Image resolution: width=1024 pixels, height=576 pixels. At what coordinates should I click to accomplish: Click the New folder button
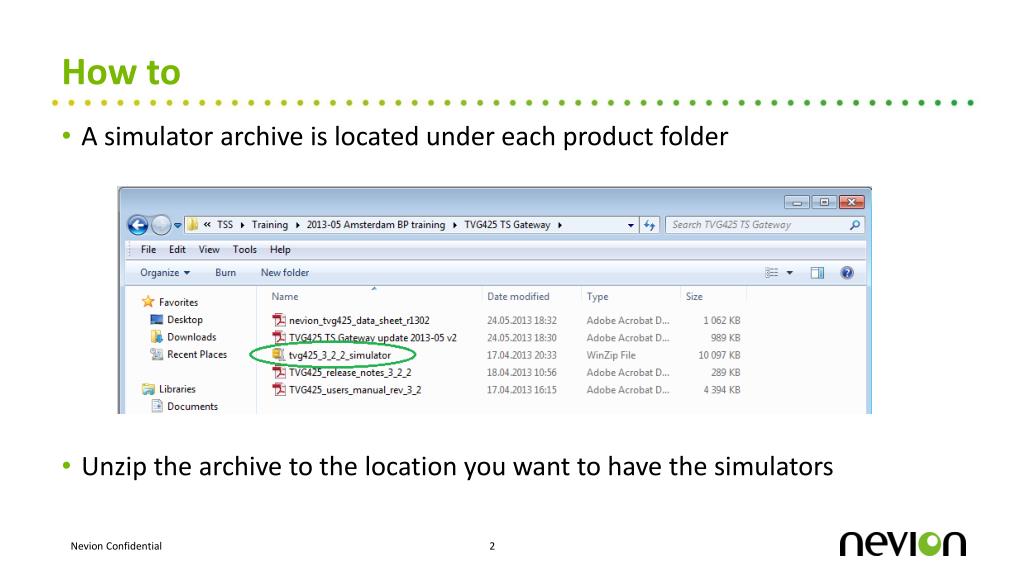285,272
